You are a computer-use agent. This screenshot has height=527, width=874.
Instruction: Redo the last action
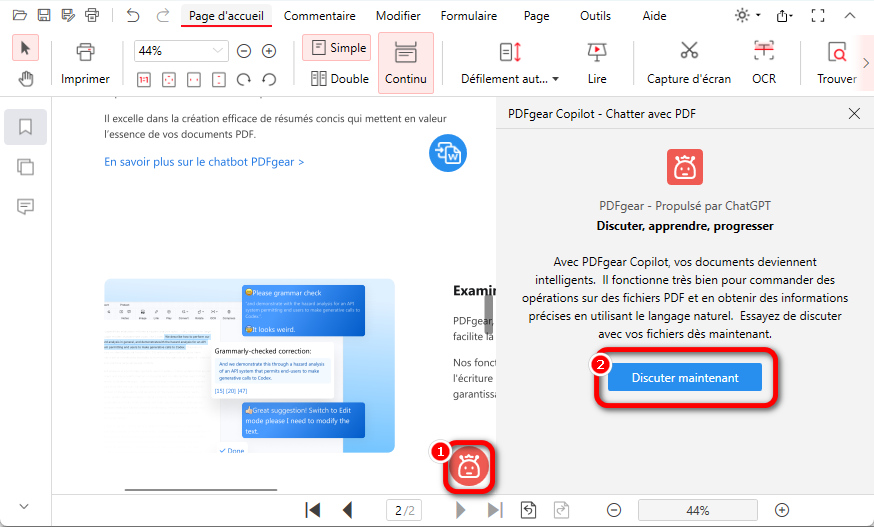162,15
